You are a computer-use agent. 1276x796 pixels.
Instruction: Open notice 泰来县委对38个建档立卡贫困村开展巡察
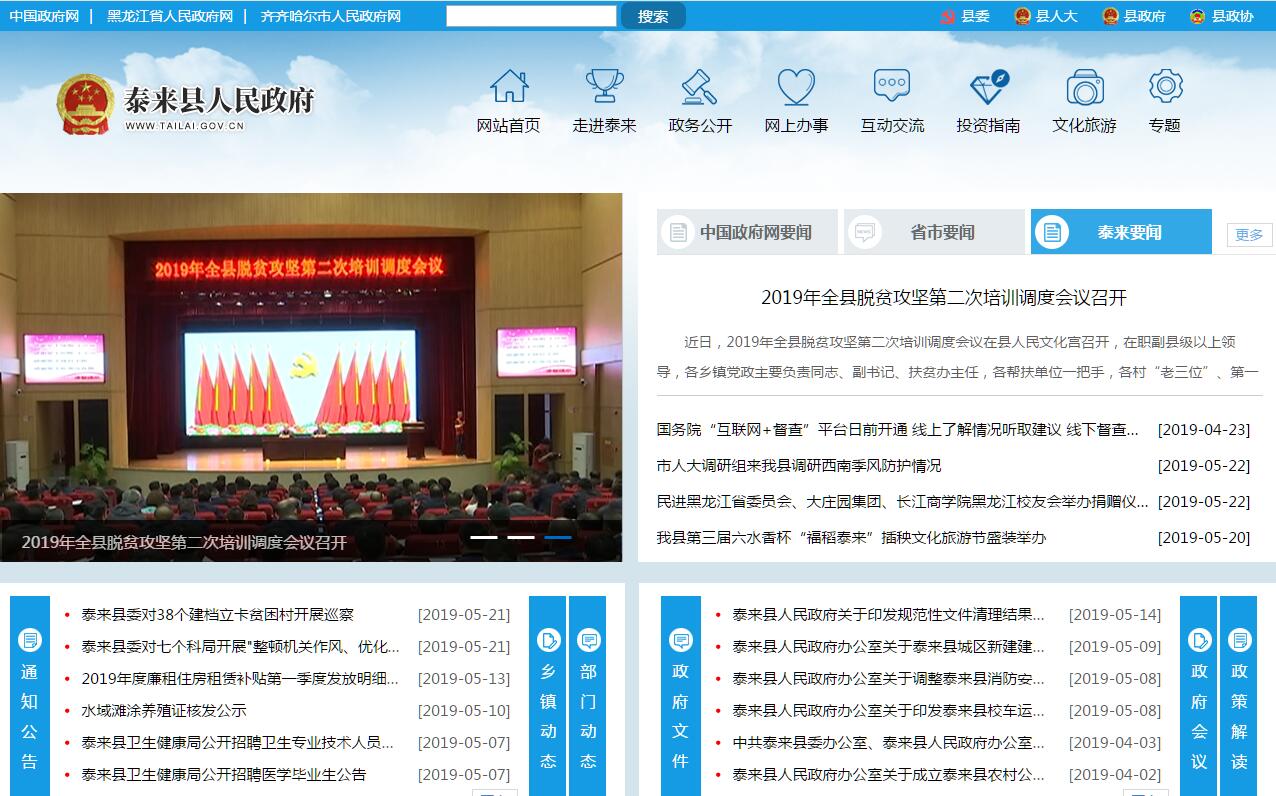218,615
